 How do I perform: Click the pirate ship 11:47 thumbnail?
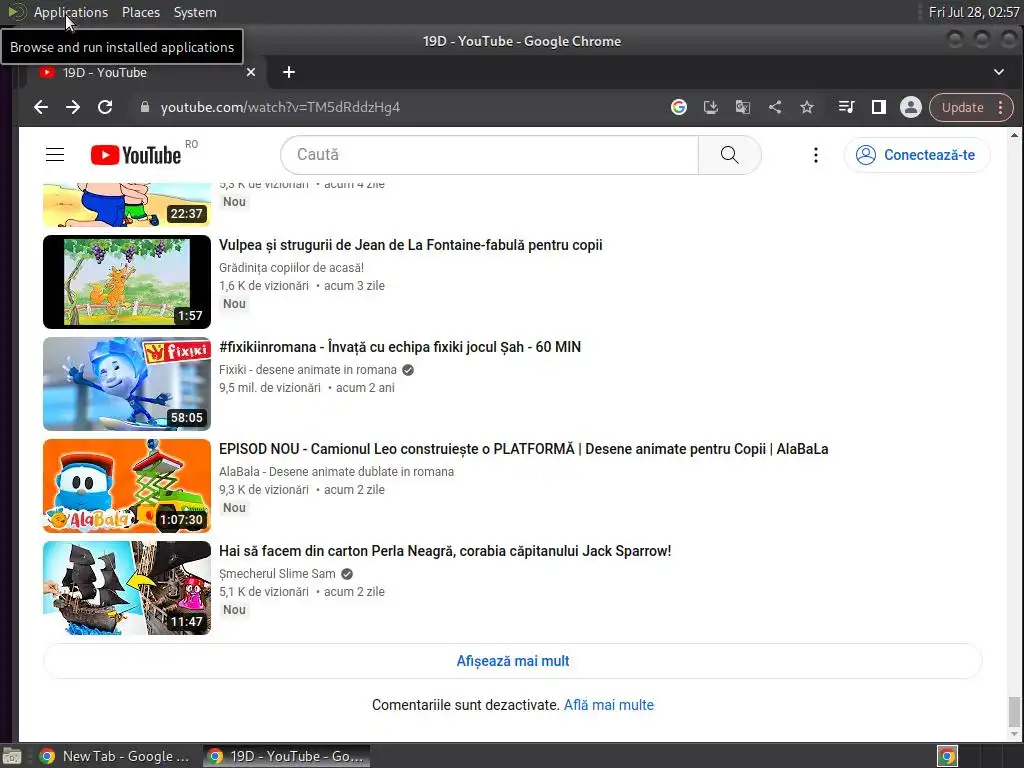pos(127,588)
